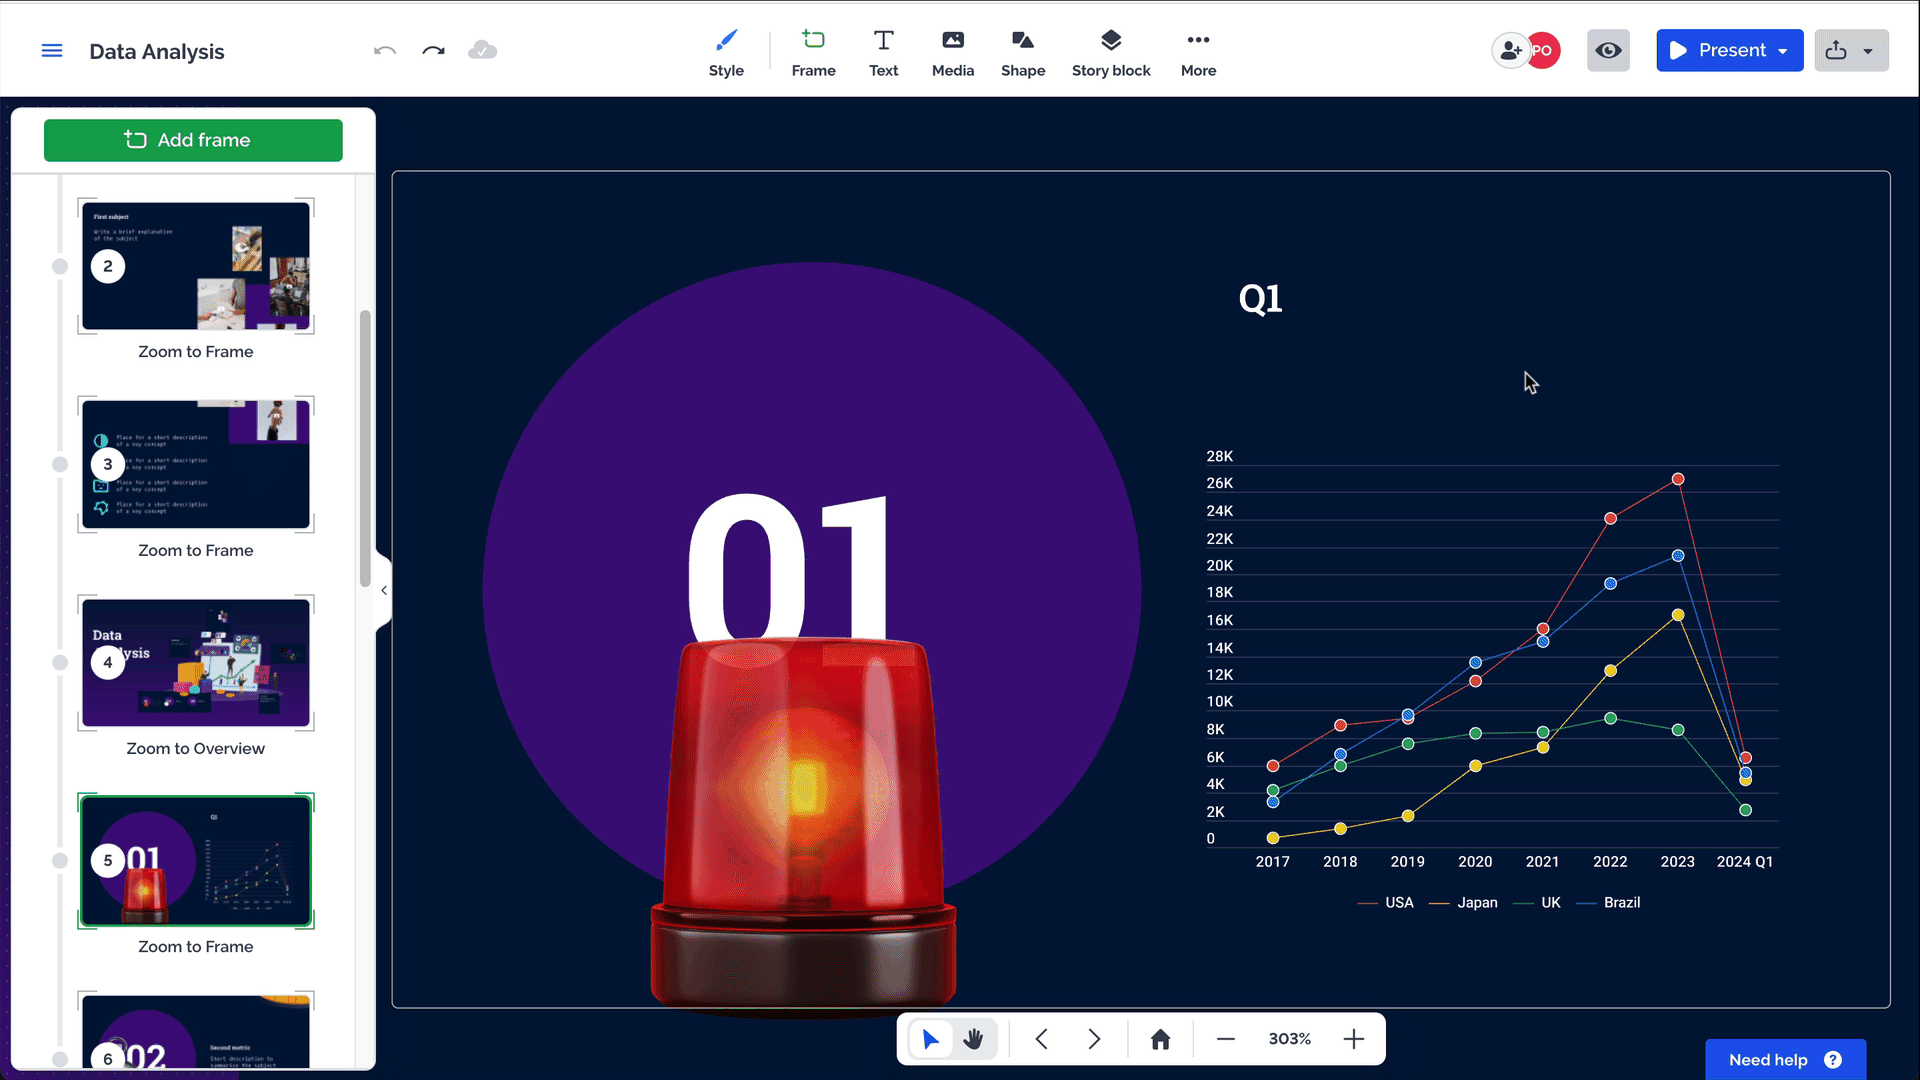
Task: Open the Style tool
Action: pos(726,53)
